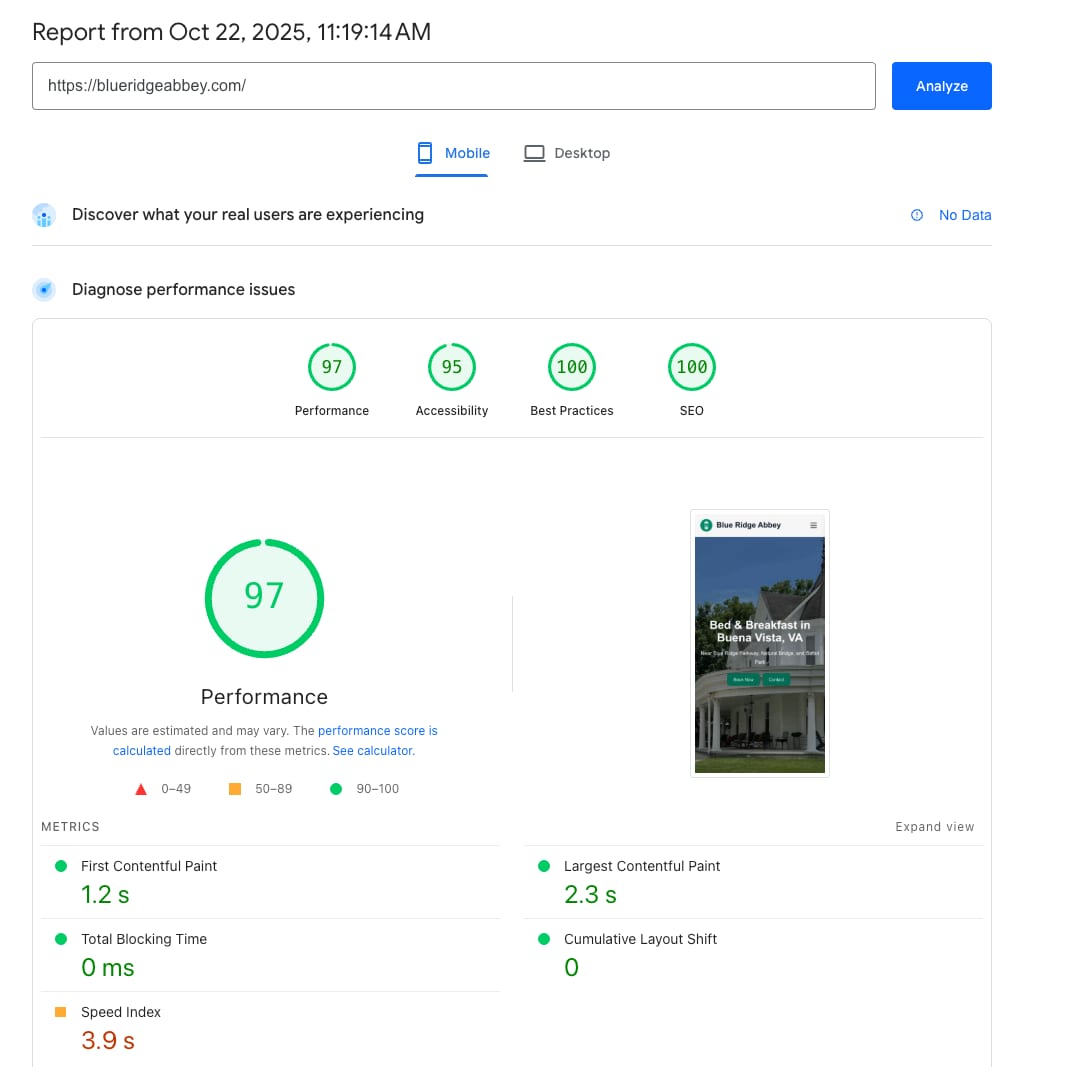Select the Performance 97 score gauge

coord(332,368)
